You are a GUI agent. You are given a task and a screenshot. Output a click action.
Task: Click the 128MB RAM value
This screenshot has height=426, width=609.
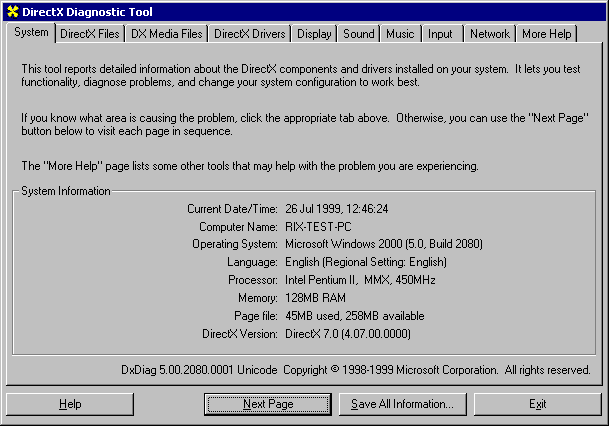[315, 298]
